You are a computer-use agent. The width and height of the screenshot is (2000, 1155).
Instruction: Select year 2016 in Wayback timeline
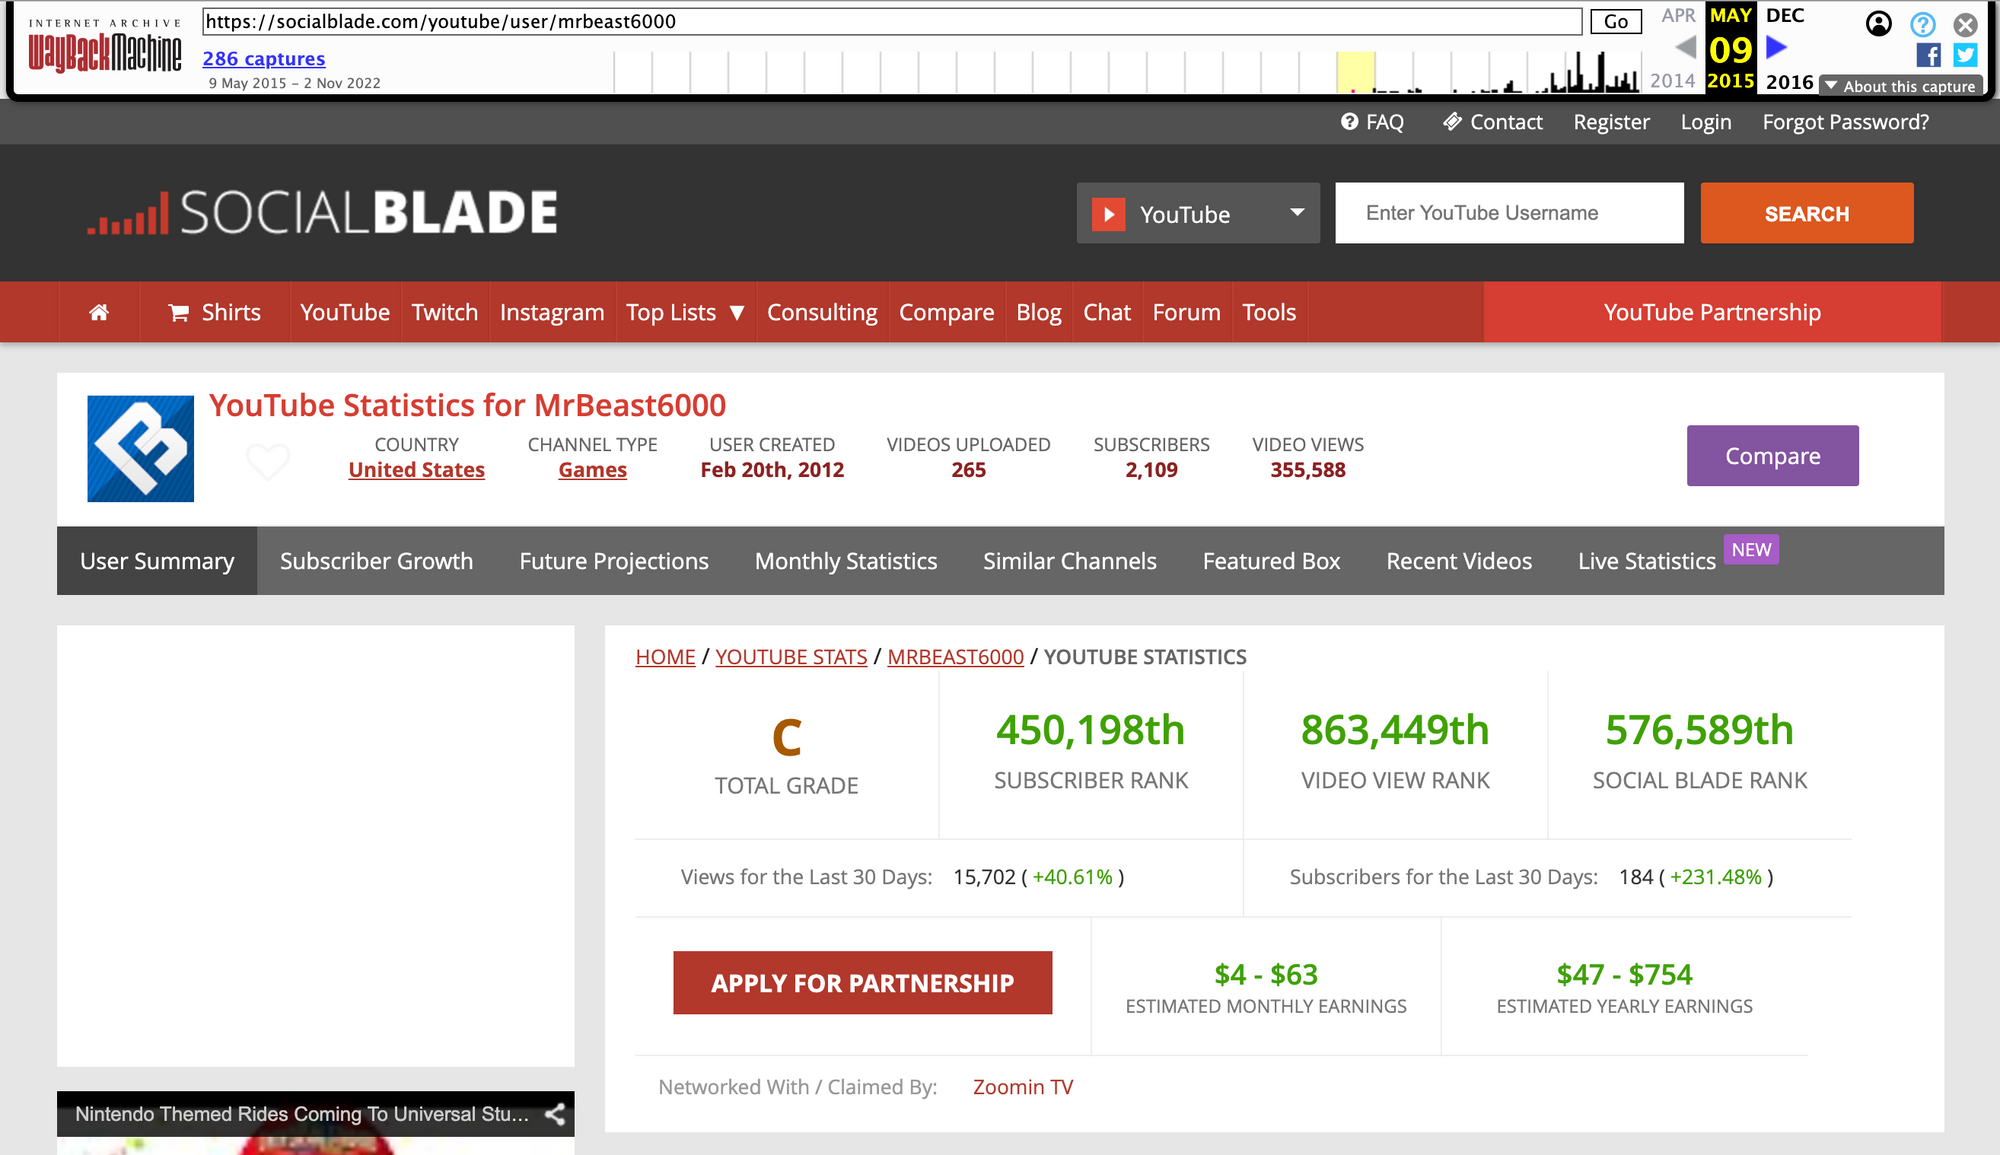coord(1789,82)
